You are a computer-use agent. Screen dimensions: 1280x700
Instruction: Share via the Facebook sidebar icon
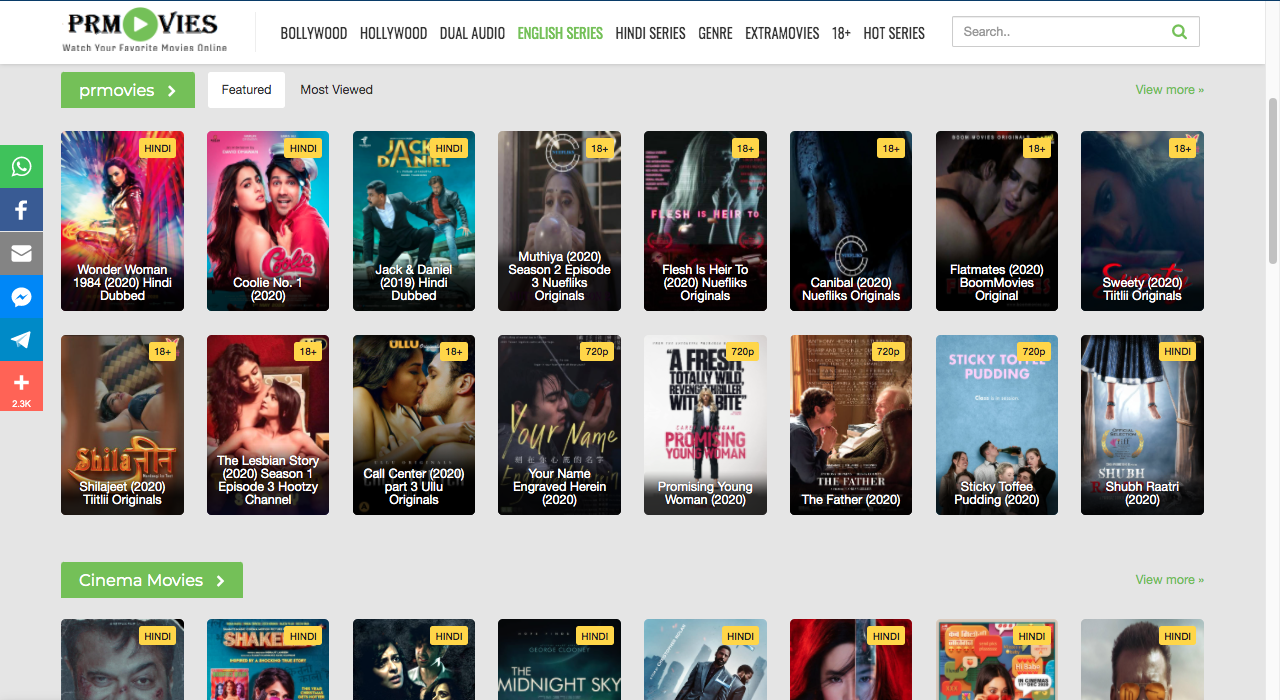[21, 210]
